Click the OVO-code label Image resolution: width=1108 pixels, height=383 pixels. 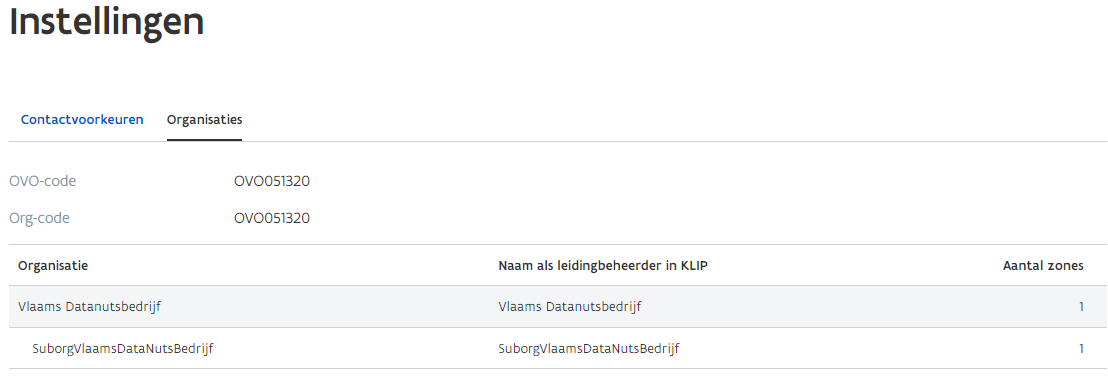click(42, 182)
